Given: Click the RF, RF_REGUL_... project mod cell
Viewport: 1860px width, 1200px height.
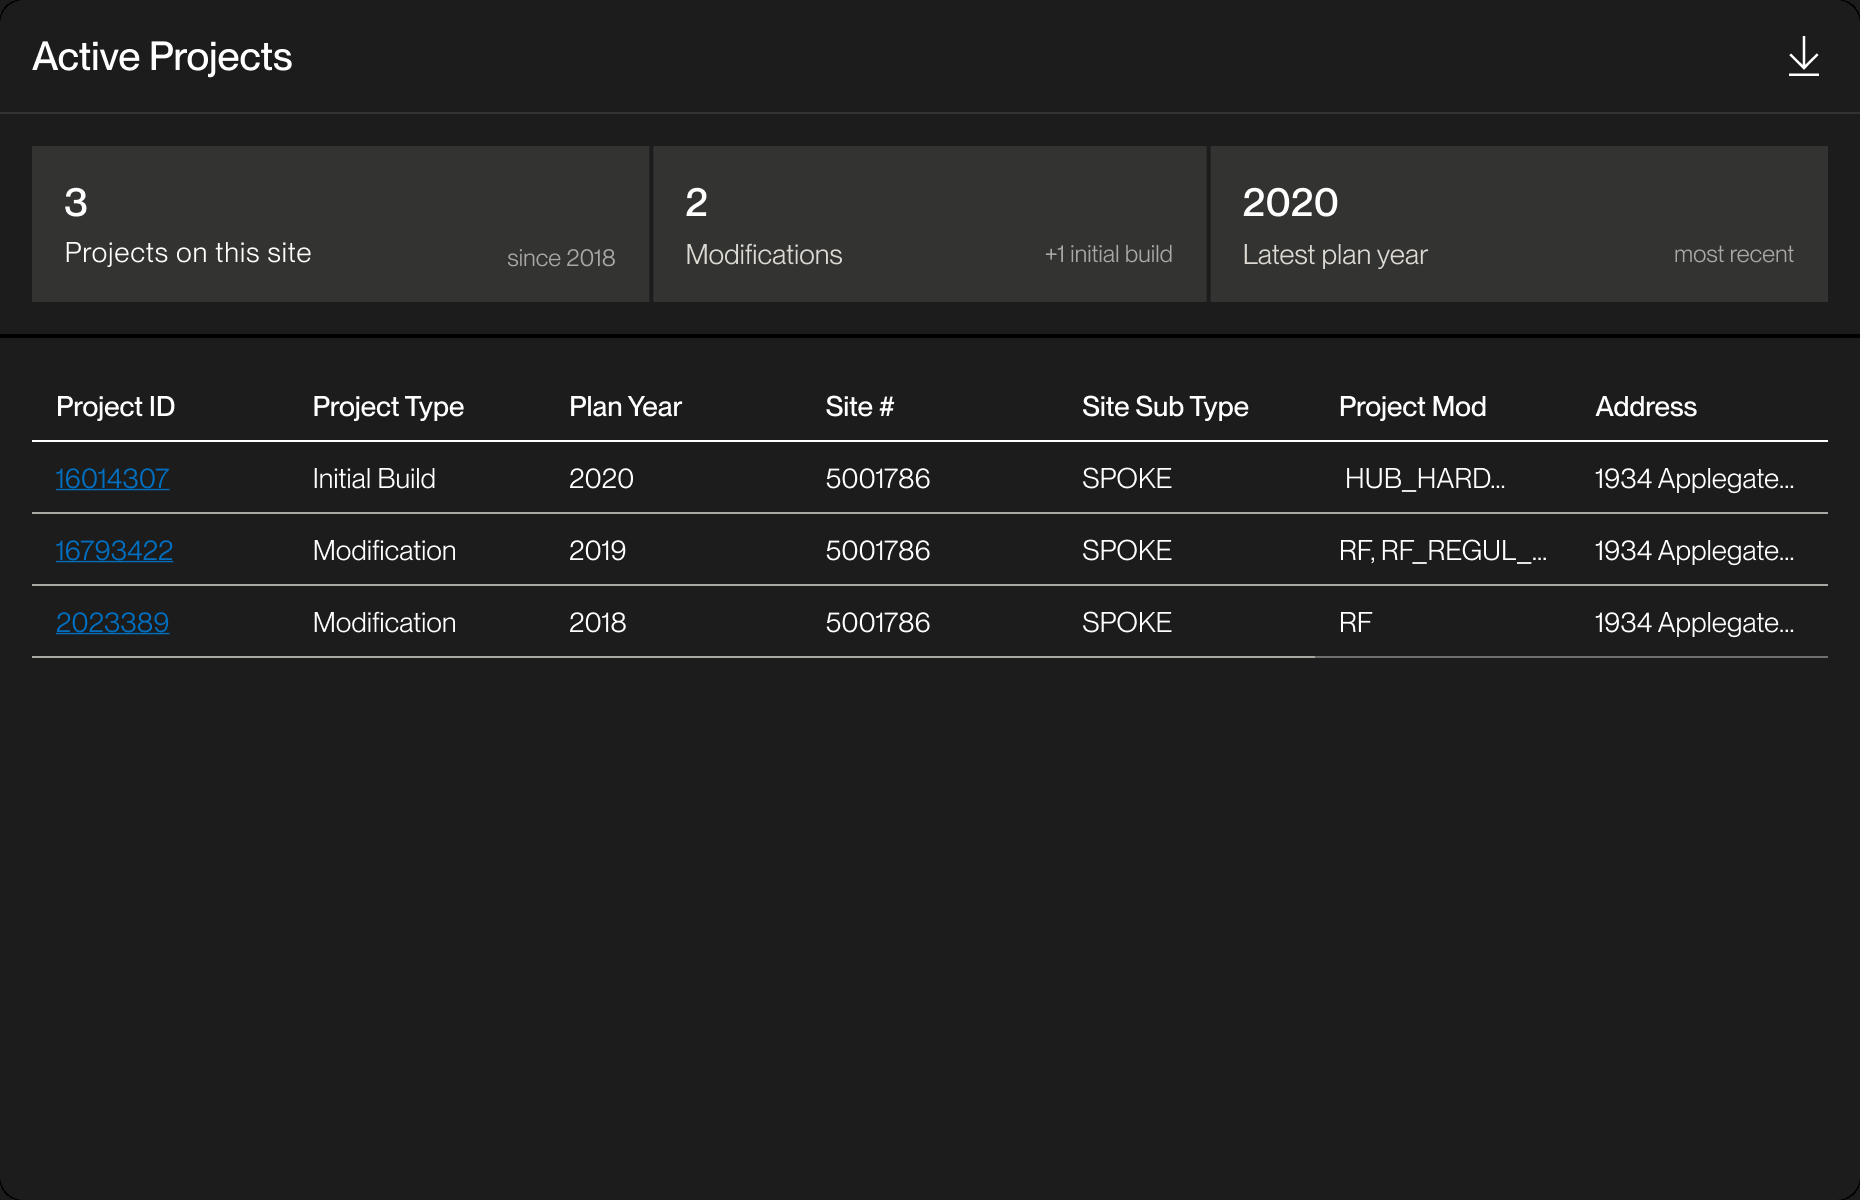Looking at the screenshot, I should [x=1443, y=550].
